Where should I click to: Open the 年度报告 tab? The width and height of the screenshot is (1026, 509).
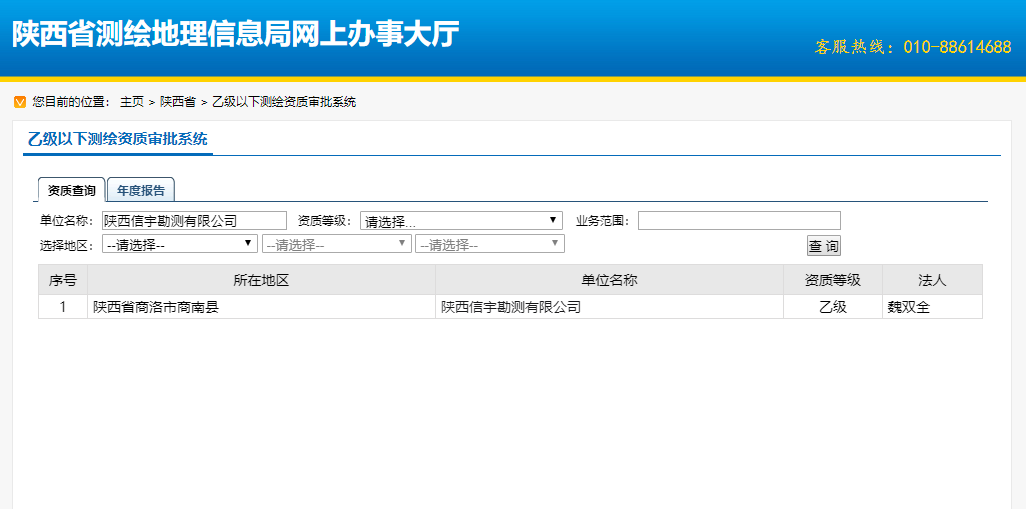coord(141,190)
